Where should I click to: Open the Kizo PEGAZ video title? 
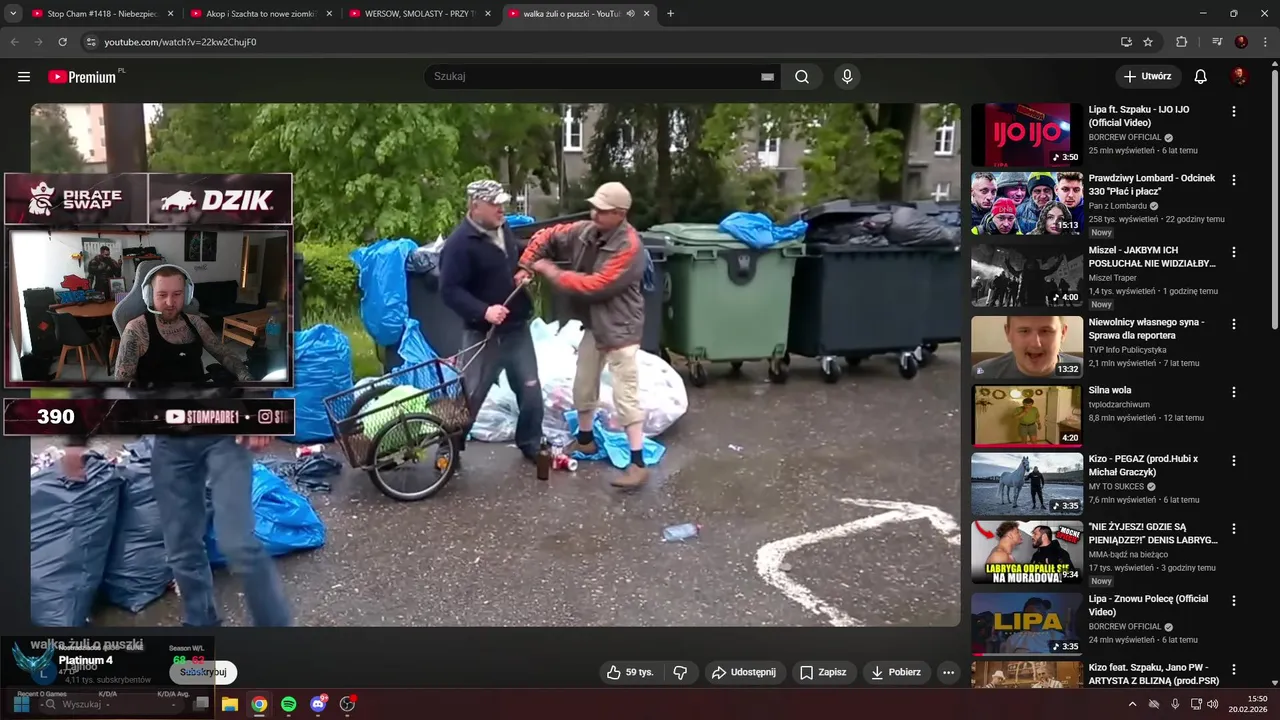pos(1143,465)
